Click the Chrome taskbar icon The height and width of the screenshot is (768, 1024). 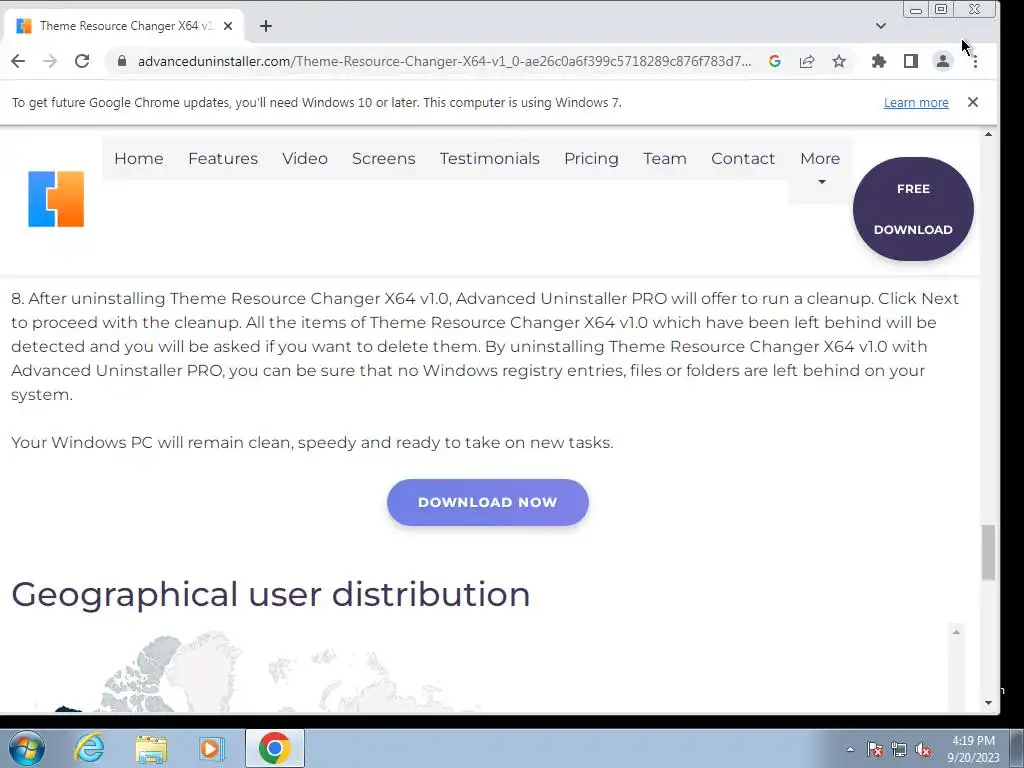[x=274, y=748]
